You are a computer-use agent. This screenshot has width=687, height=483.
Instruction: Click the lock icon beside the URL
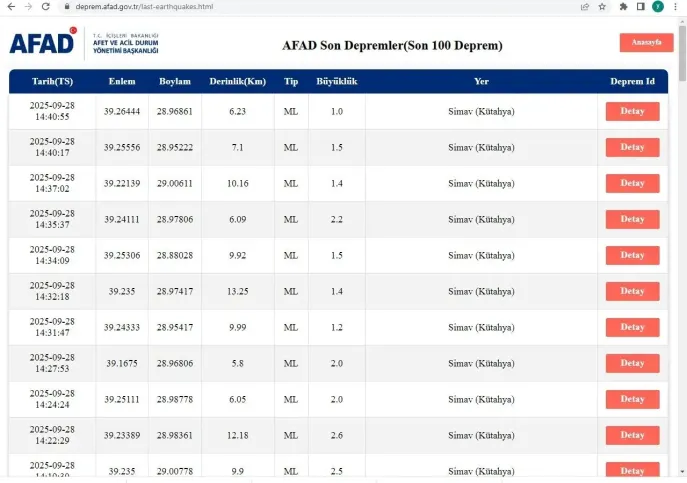(67, 6)
